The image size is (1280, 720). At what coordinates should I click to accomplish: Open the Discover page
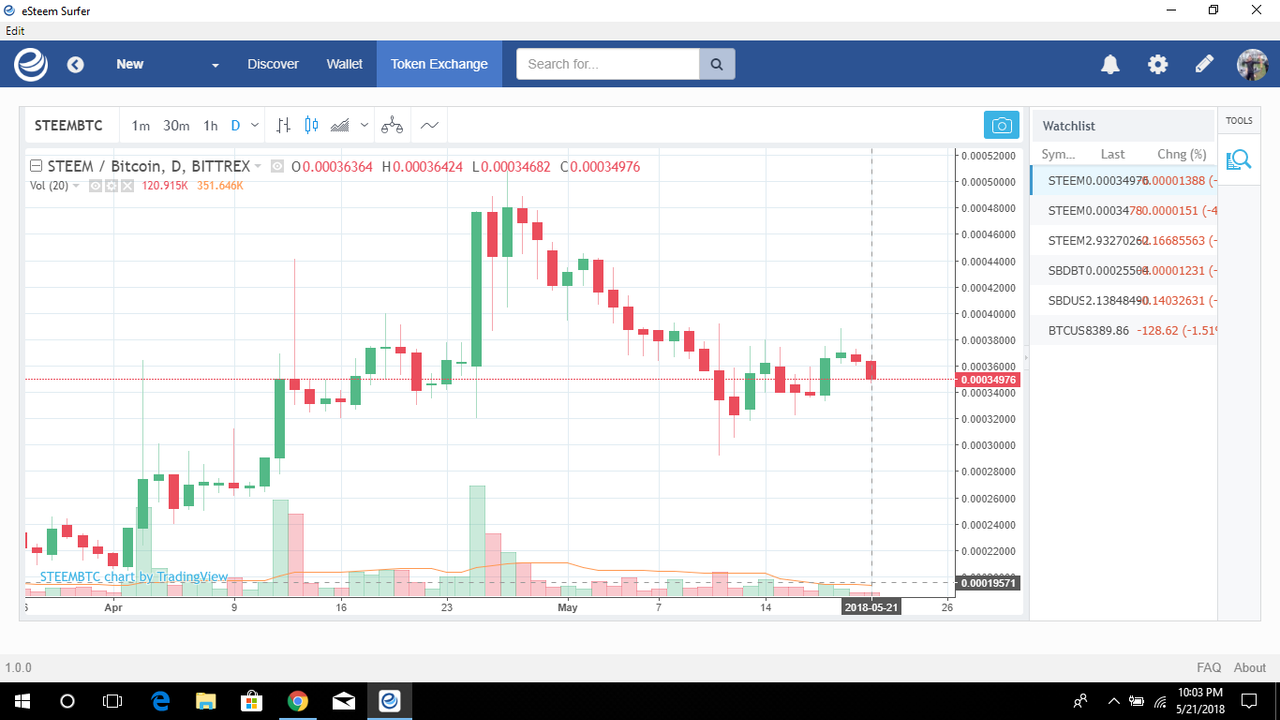(x=273, y=64)
